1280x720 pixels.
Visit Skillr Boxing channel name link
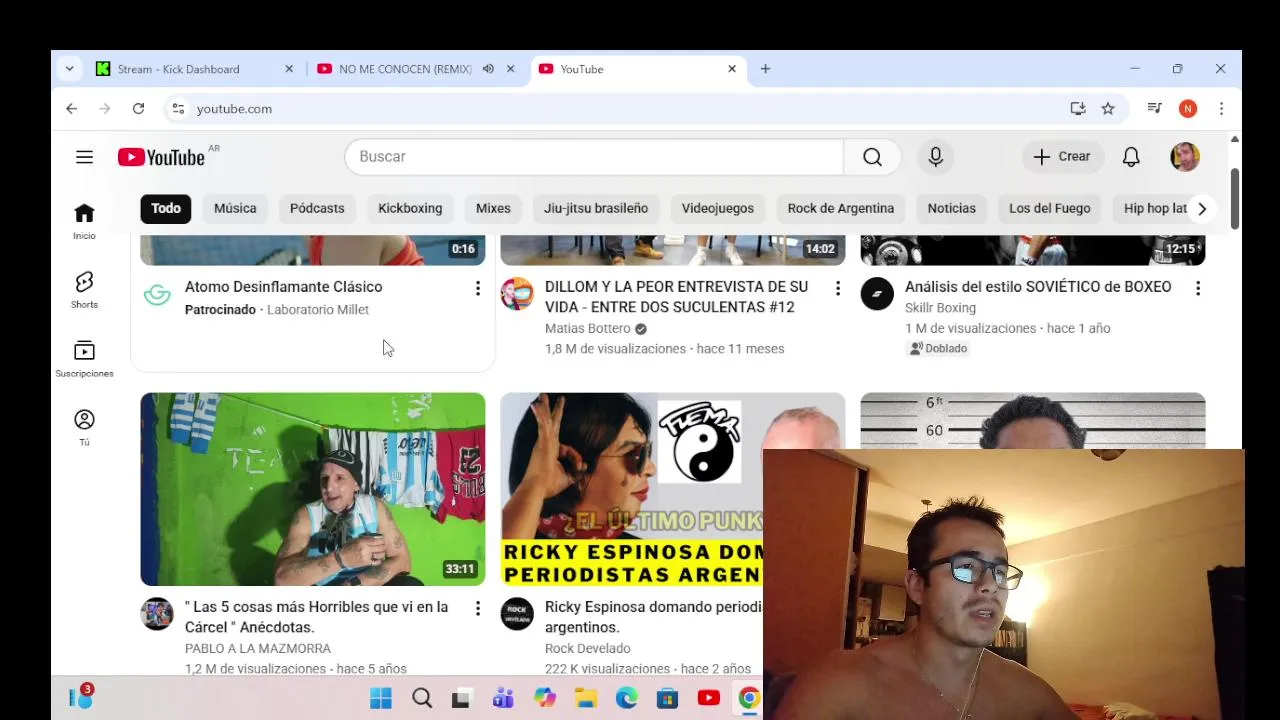coord(940,308)
